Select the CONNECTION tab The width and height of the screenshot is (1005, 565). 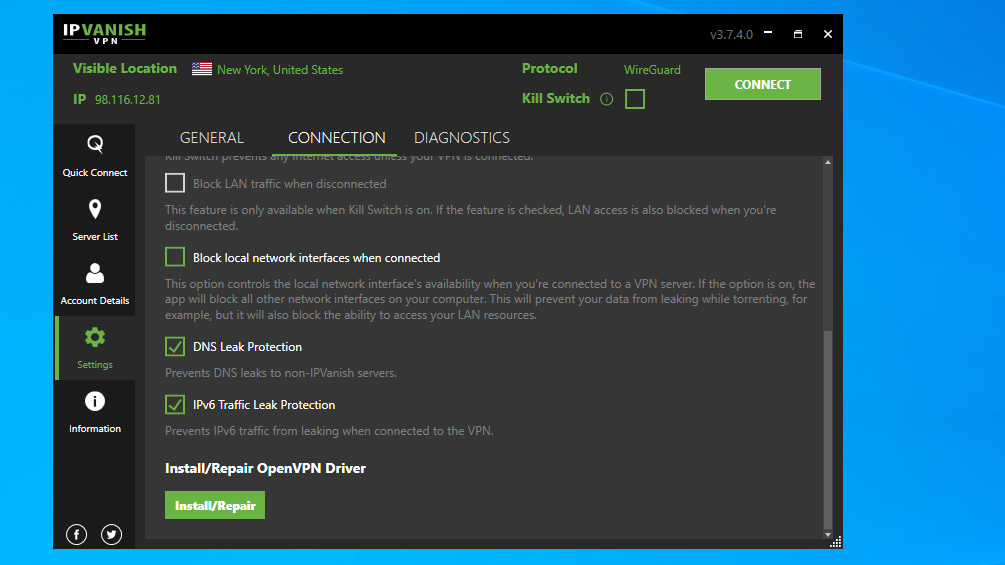tap(336, 138)
